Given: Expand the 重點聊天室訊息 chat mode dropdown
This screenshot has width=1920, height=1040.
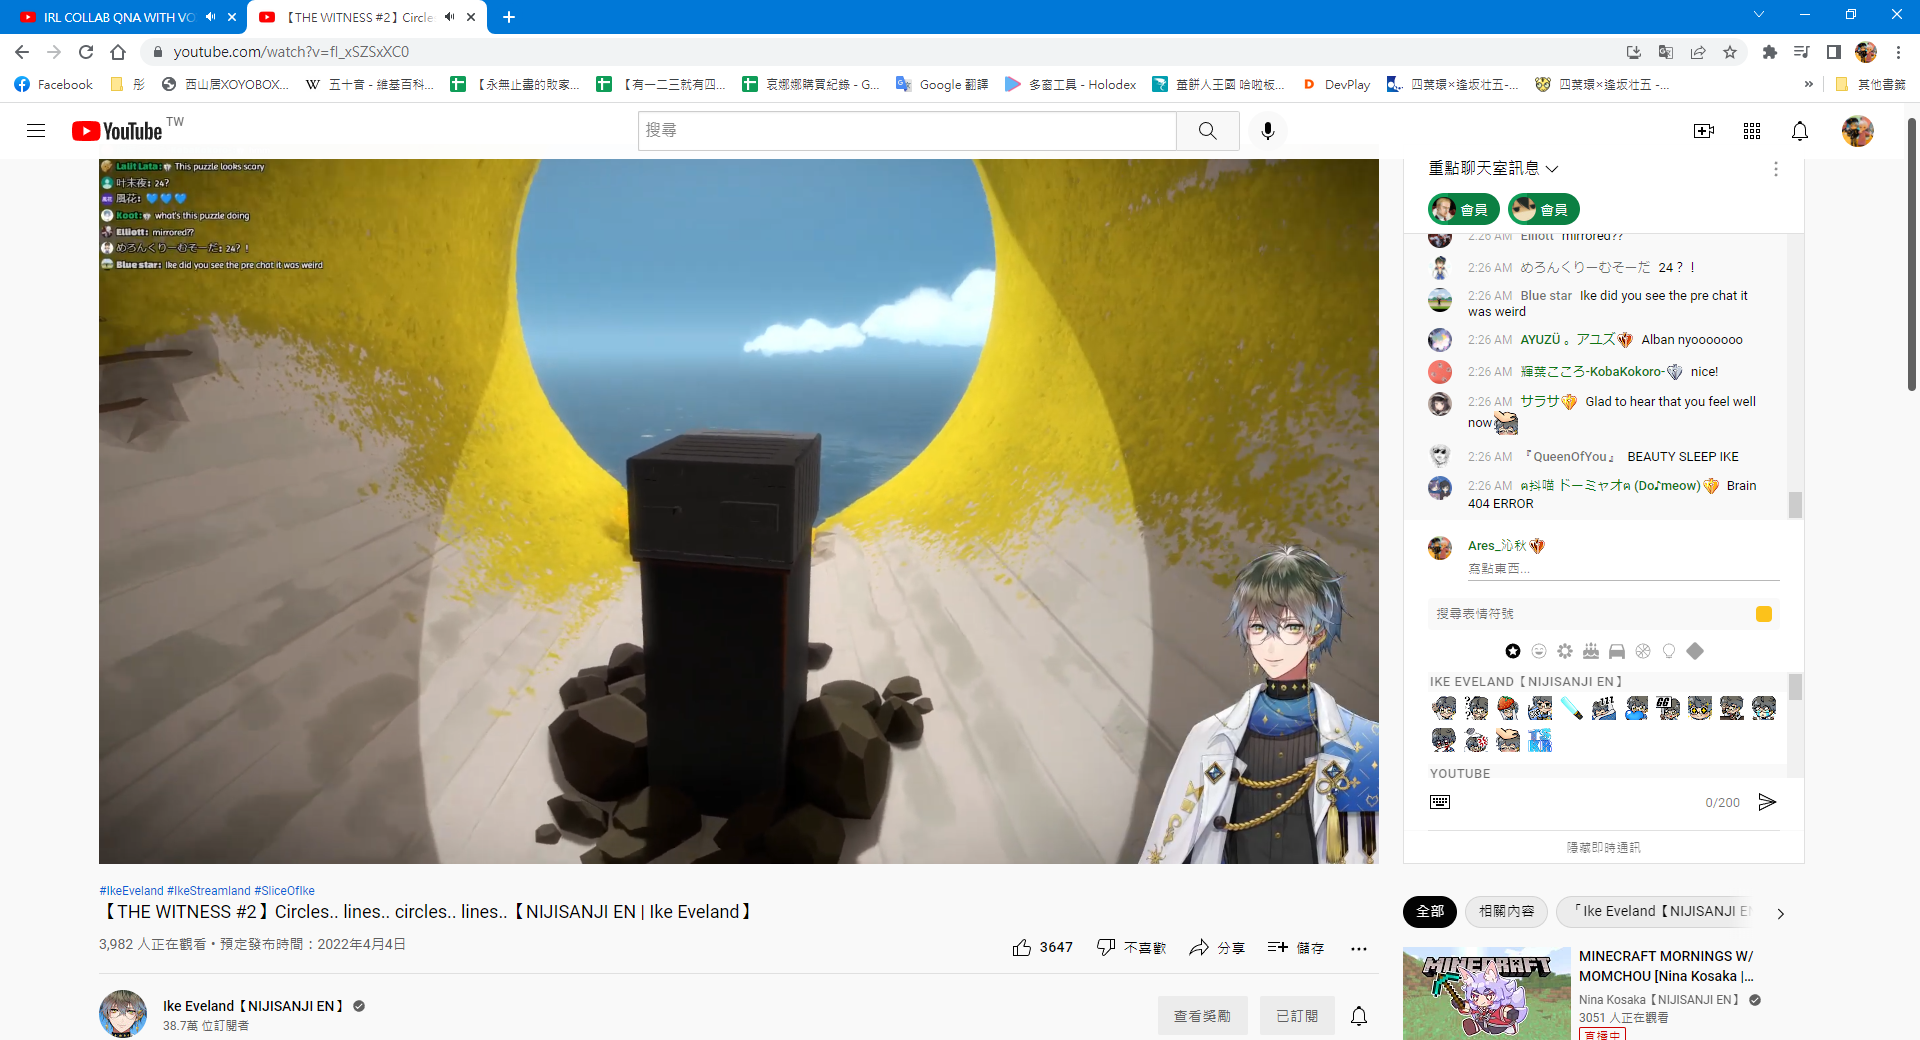Looking at the screenshot, I should [1493, 169].
